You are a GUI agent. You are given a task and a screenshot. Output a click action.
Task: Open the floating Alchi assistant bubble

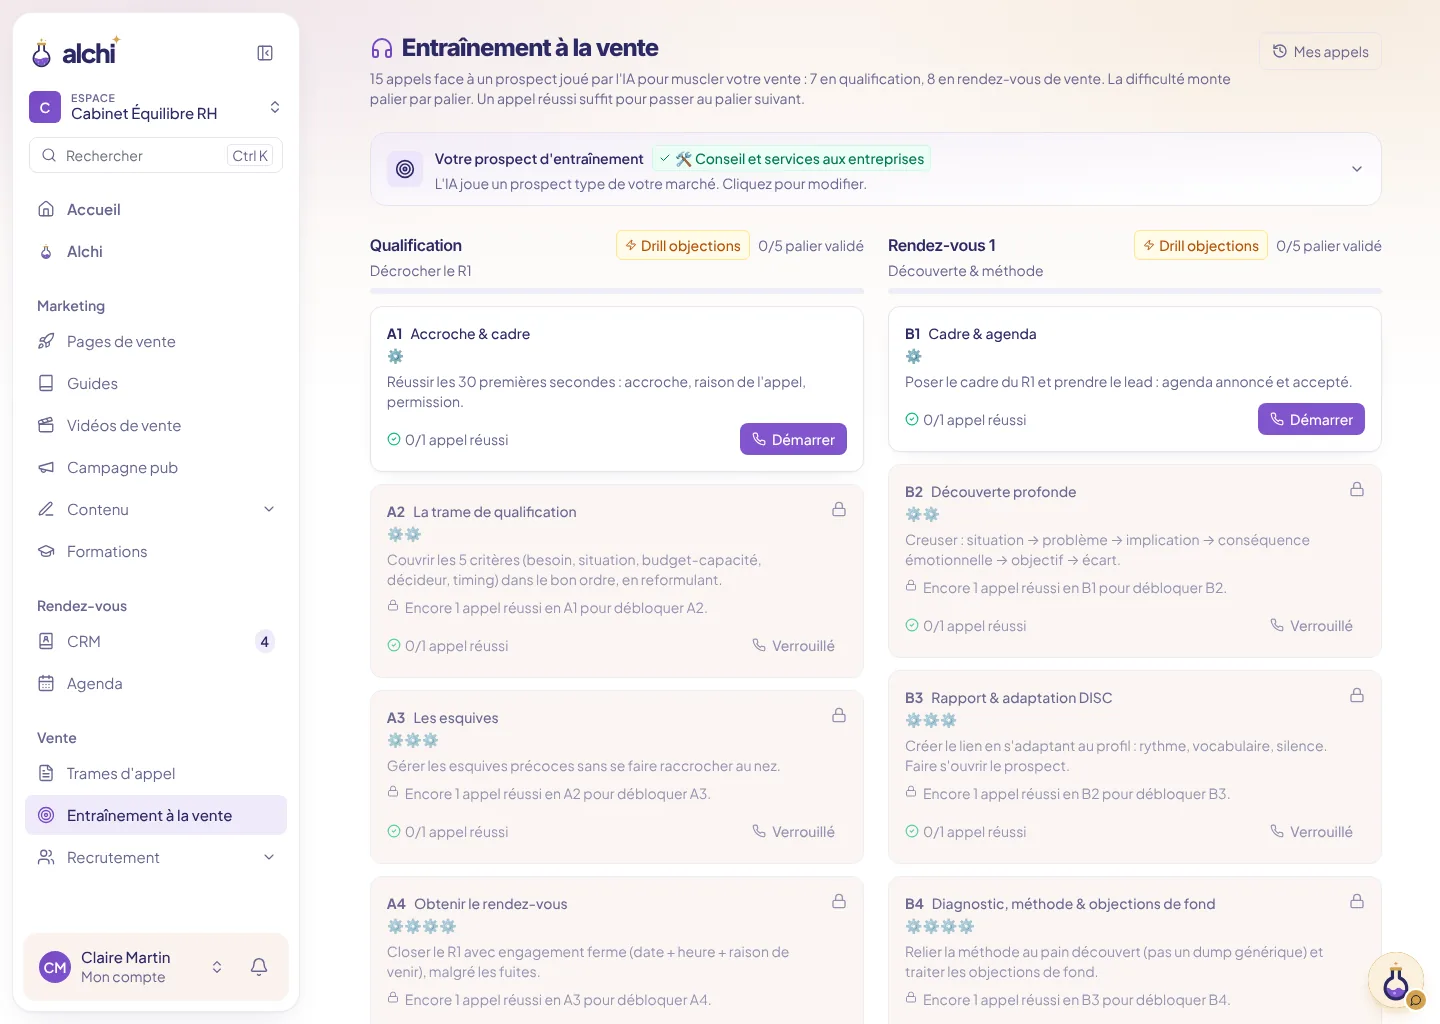[1396, 981]
